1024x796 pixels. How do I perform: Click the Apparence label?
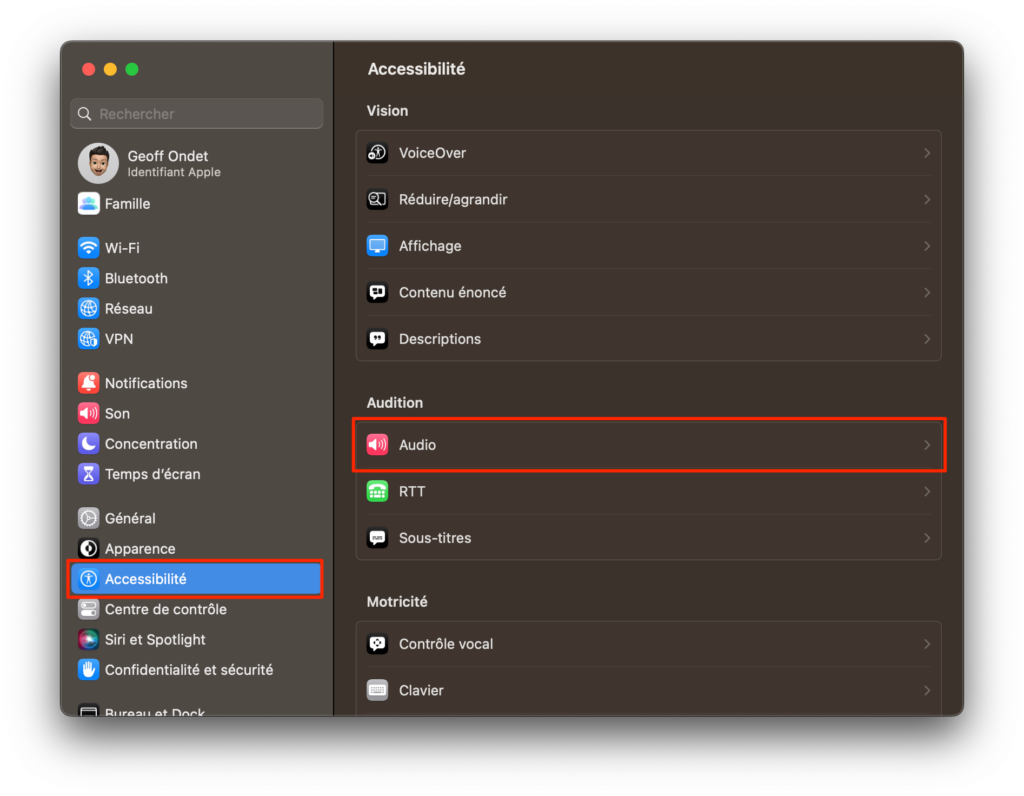pyautogui.click(x=140, y=549)
